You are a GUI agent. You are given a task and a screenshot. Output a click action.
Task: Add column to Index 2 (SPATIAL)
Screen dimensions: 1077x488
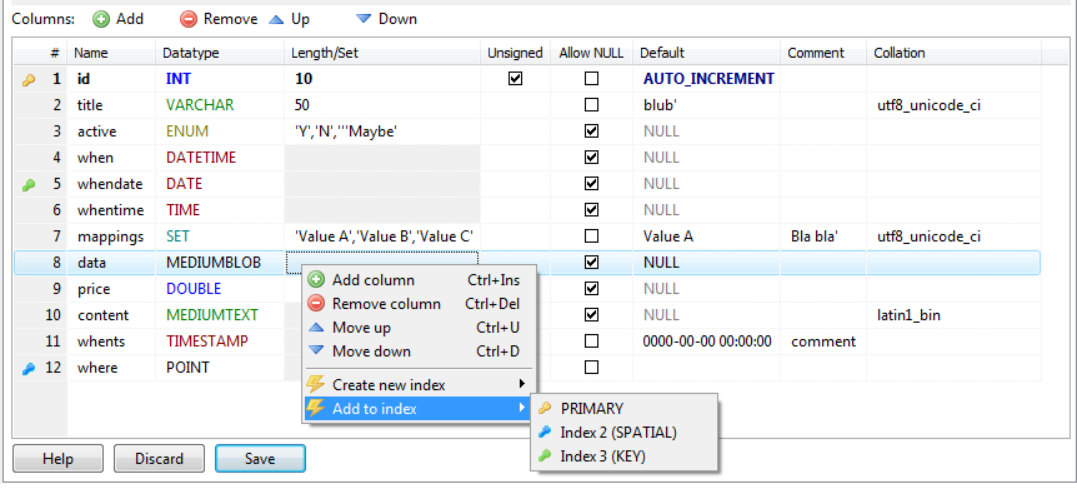[x=624, y=433]
